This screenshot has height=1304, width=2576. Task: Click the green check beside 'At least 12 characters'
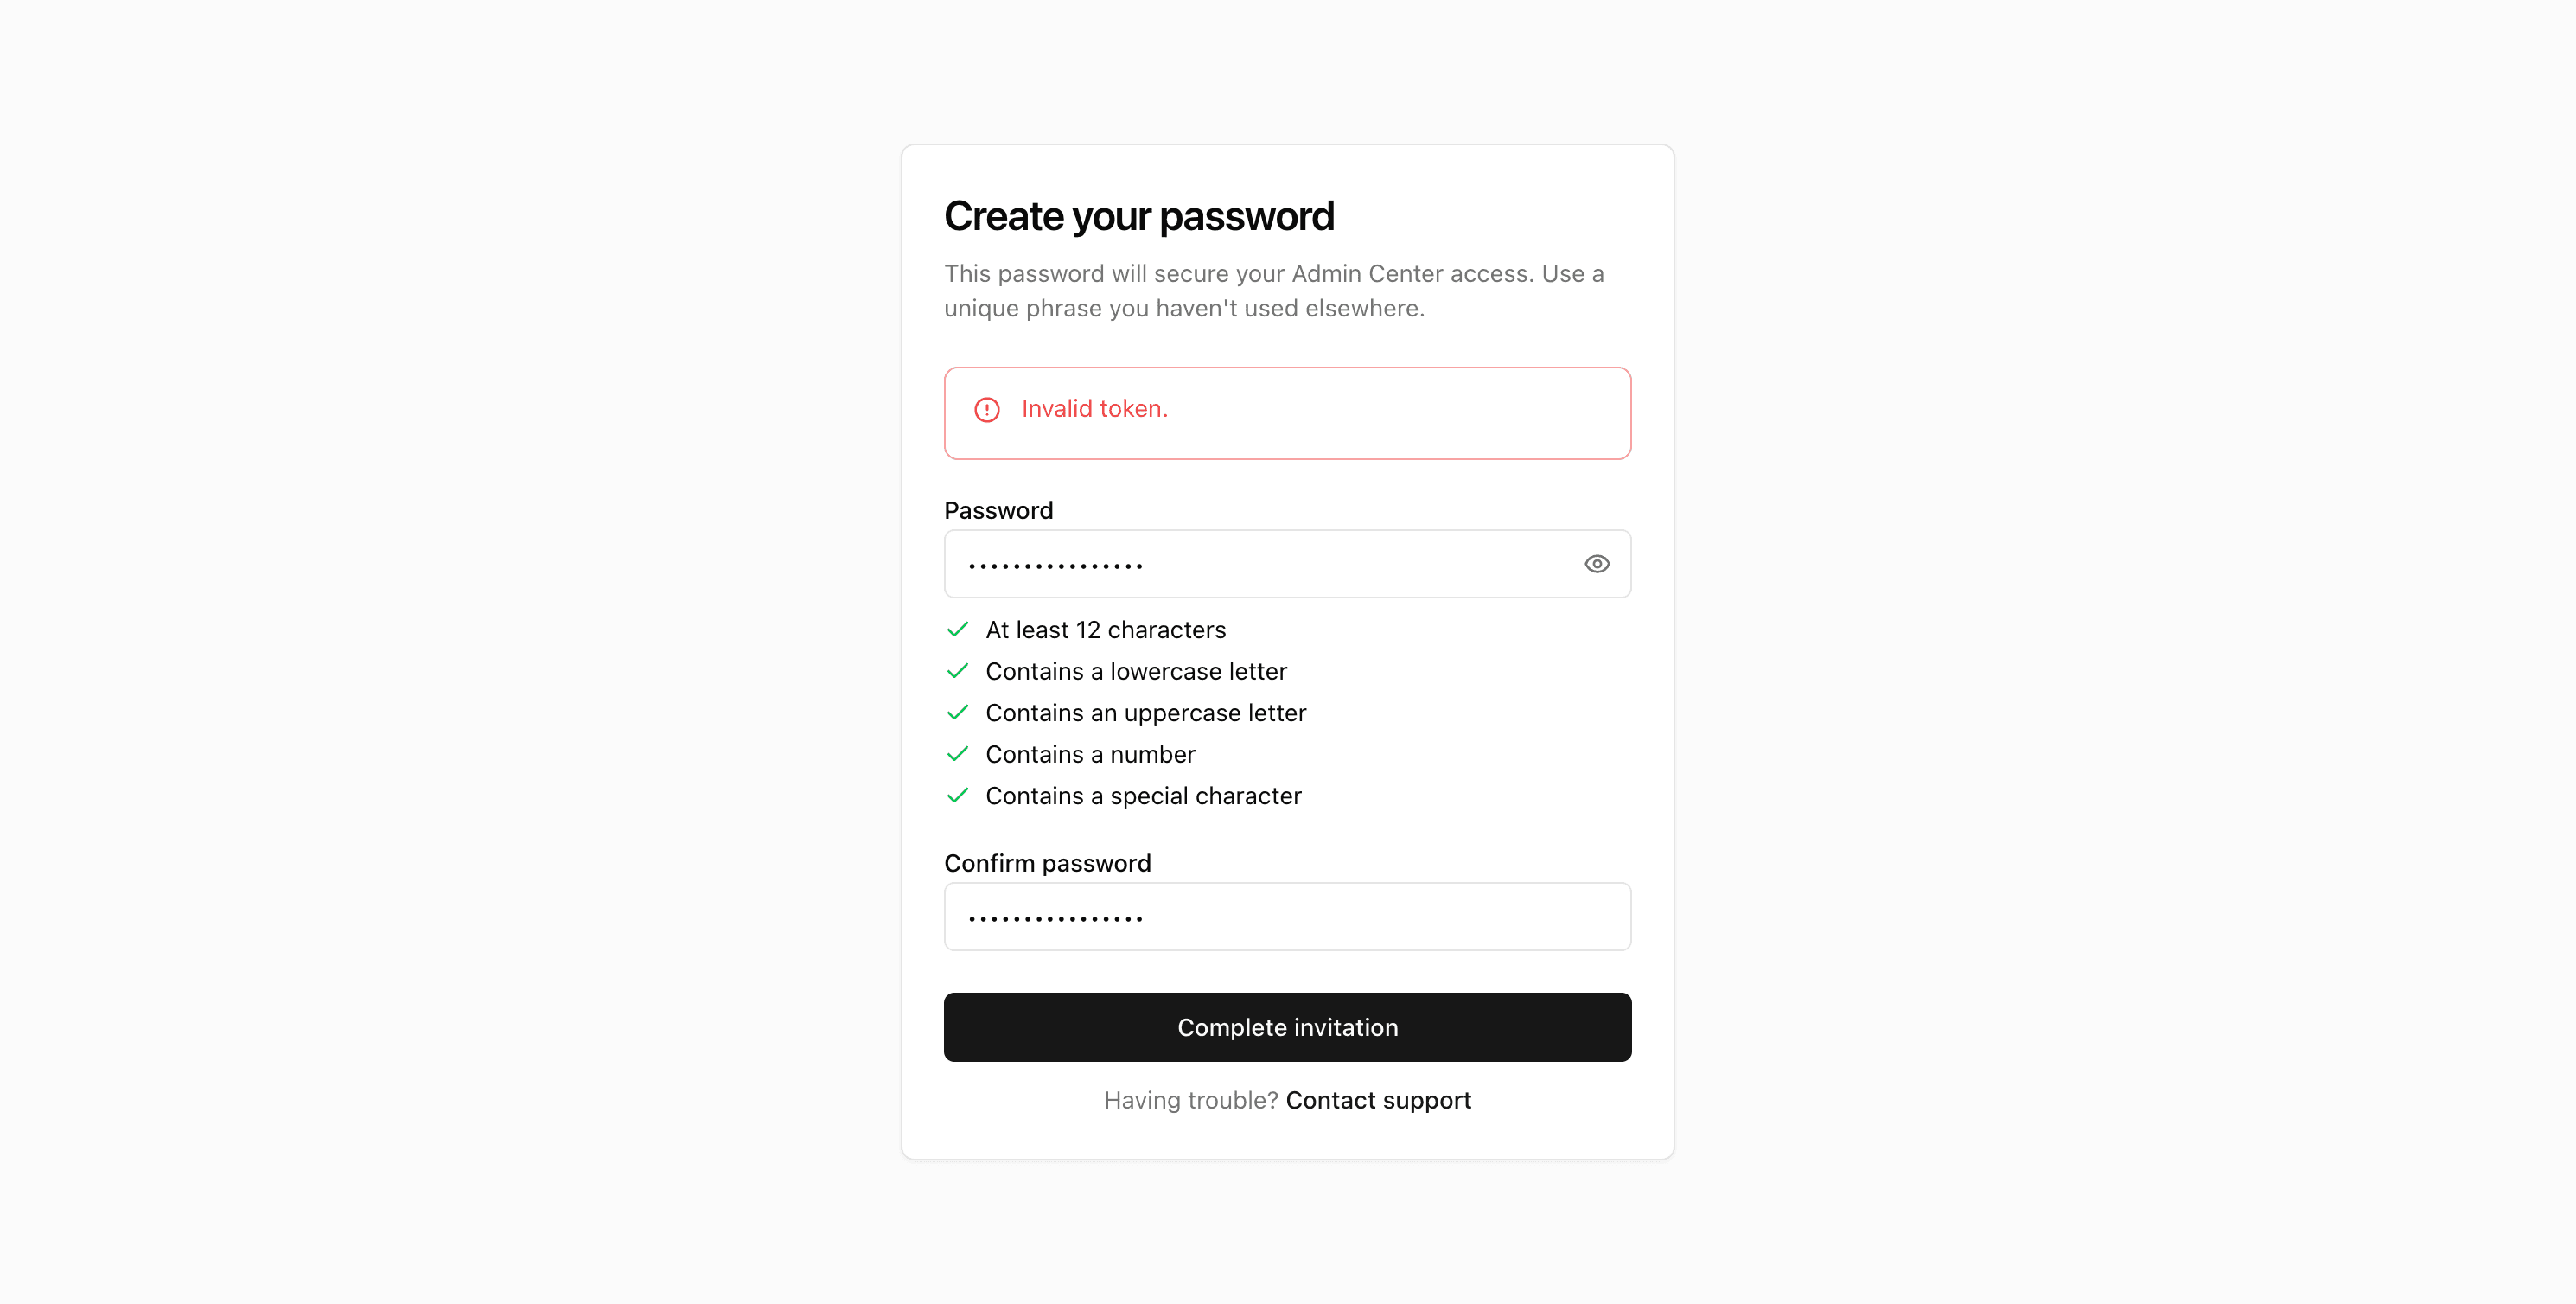tap(957, 629)
